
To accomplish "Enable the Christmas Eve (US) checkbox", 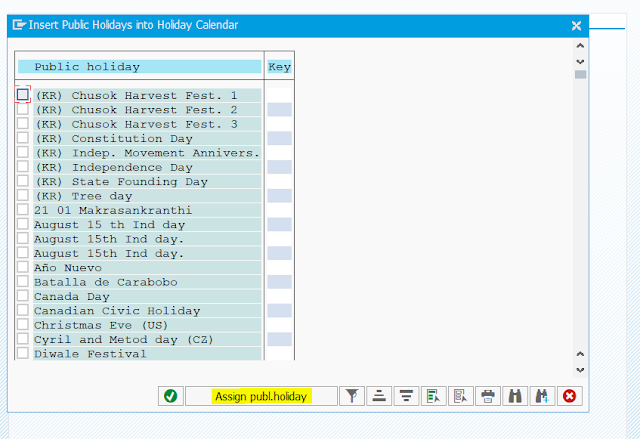I will tap(23, 325).
